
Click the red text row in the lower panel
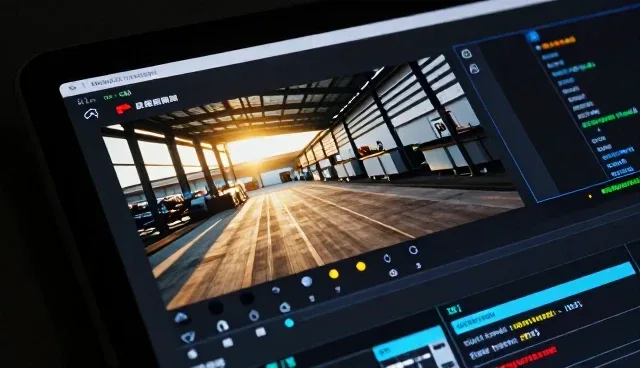pyautogui.click(x=527, y=358)
